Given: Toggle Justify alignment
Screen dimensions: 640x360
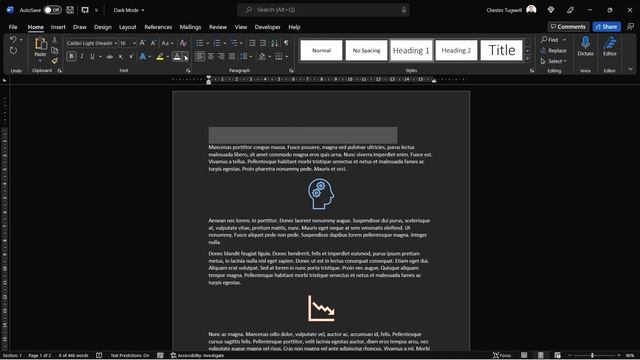Looking at the screenshot, I should pyautogui.click(x=232, y=56).
